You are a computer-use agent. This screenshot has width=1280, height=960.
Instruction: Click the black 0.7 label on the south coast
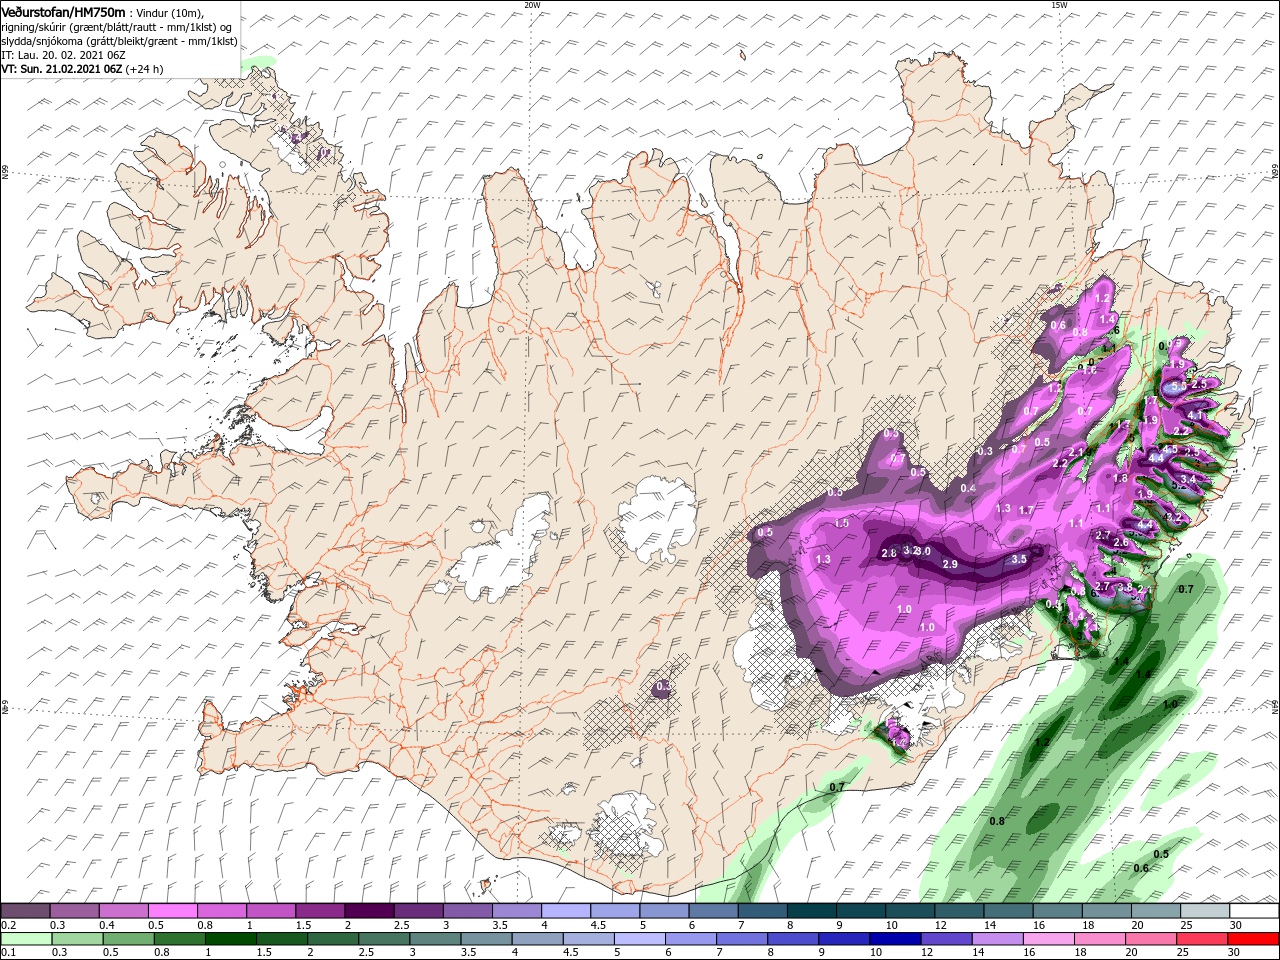tap(837, 787)
